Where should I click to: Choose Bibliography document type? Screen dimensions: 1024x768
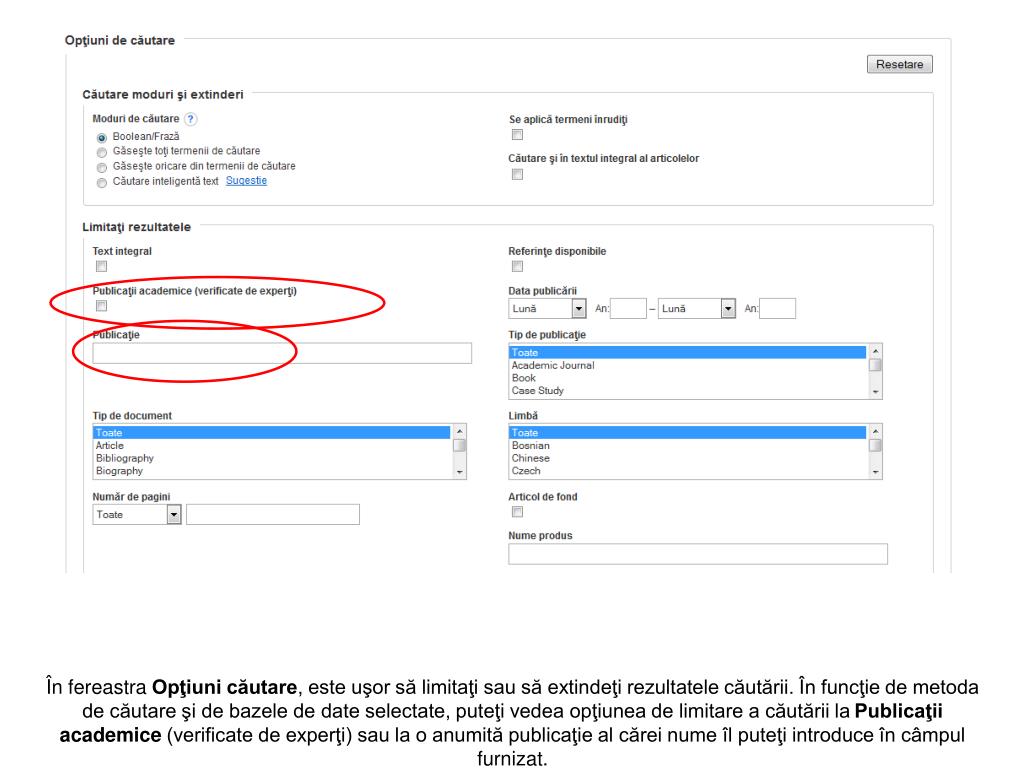[x=272, y=458]
